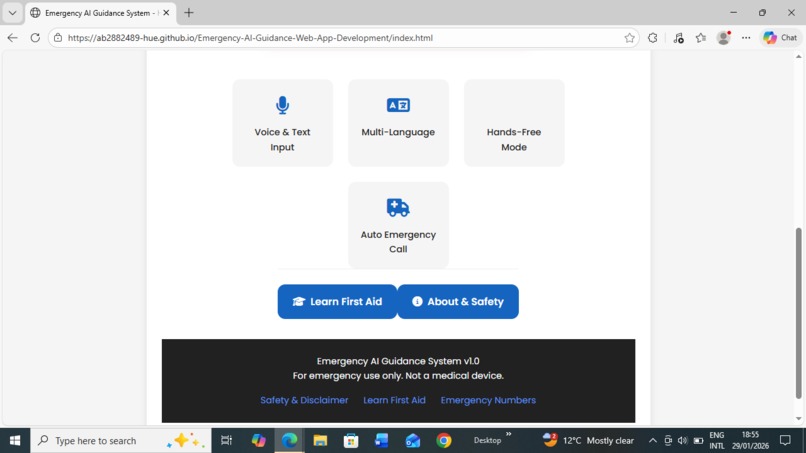Screen dimensions: 806x453
Task: Open a new tab with plus button
Action: [x=189, y=13]
